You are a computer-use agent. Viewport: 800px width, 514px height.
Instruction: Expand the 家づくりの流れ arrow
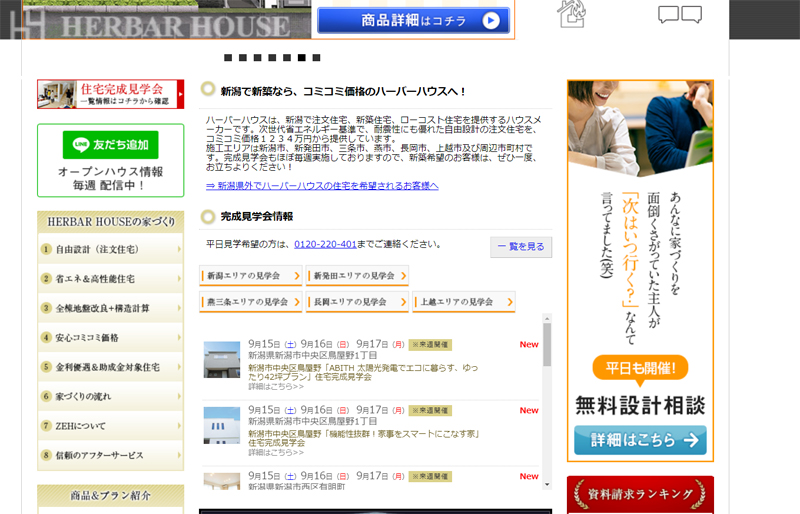point(179,397)
